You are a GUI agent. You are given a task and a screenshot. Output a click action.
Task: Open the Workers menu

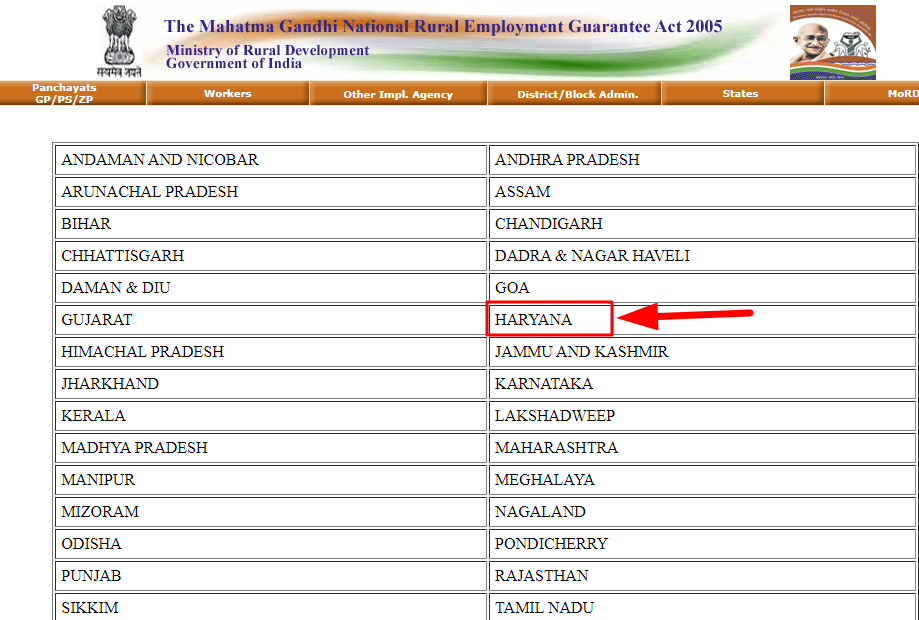coord(227,93)
